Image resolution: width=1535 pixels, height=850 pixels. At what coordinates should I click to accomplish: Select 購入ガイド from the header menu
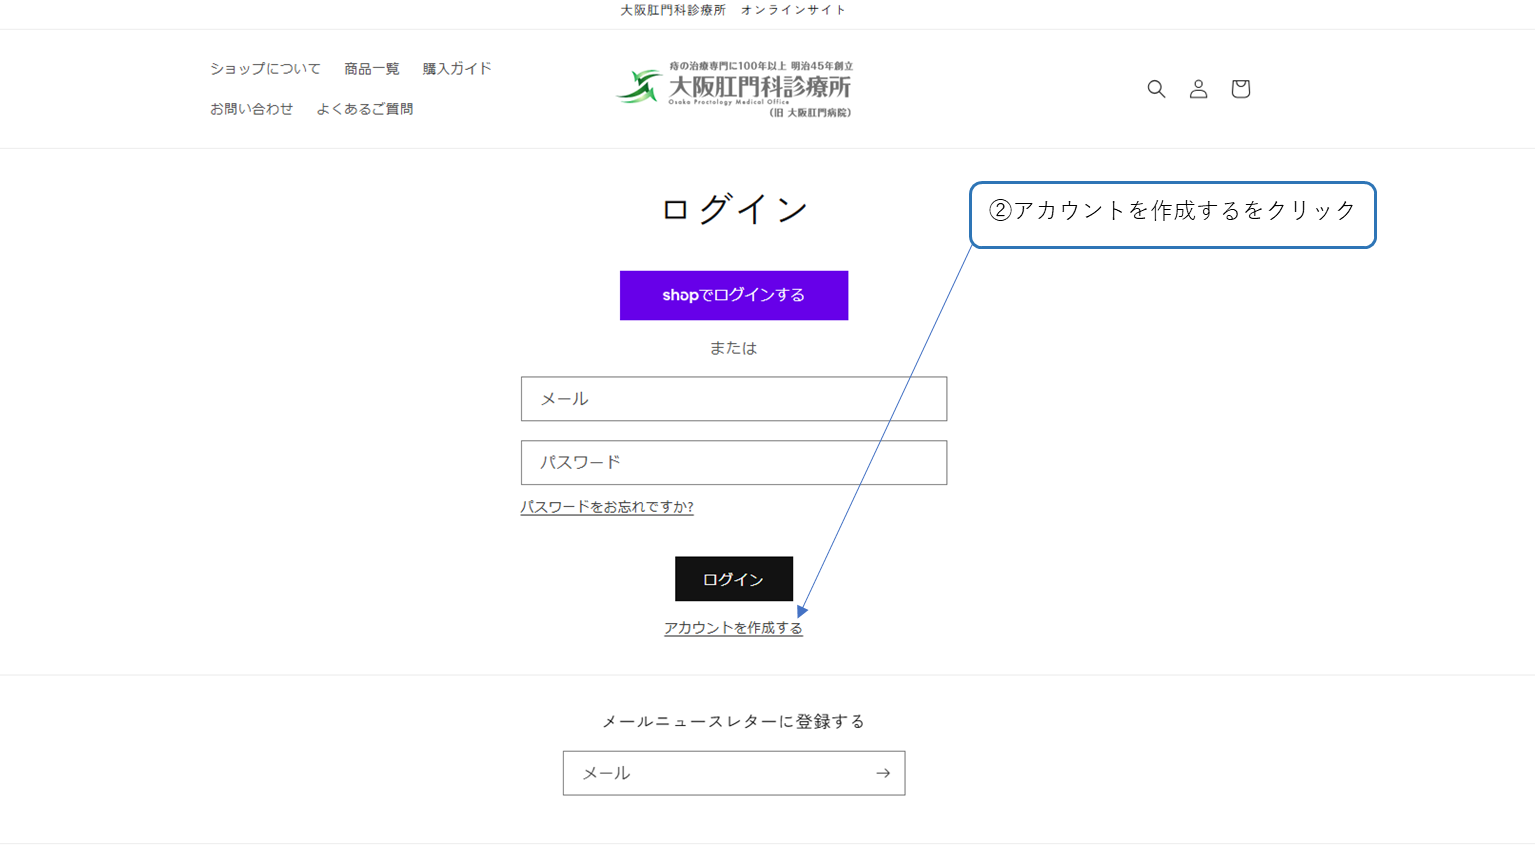pos(457,69)
